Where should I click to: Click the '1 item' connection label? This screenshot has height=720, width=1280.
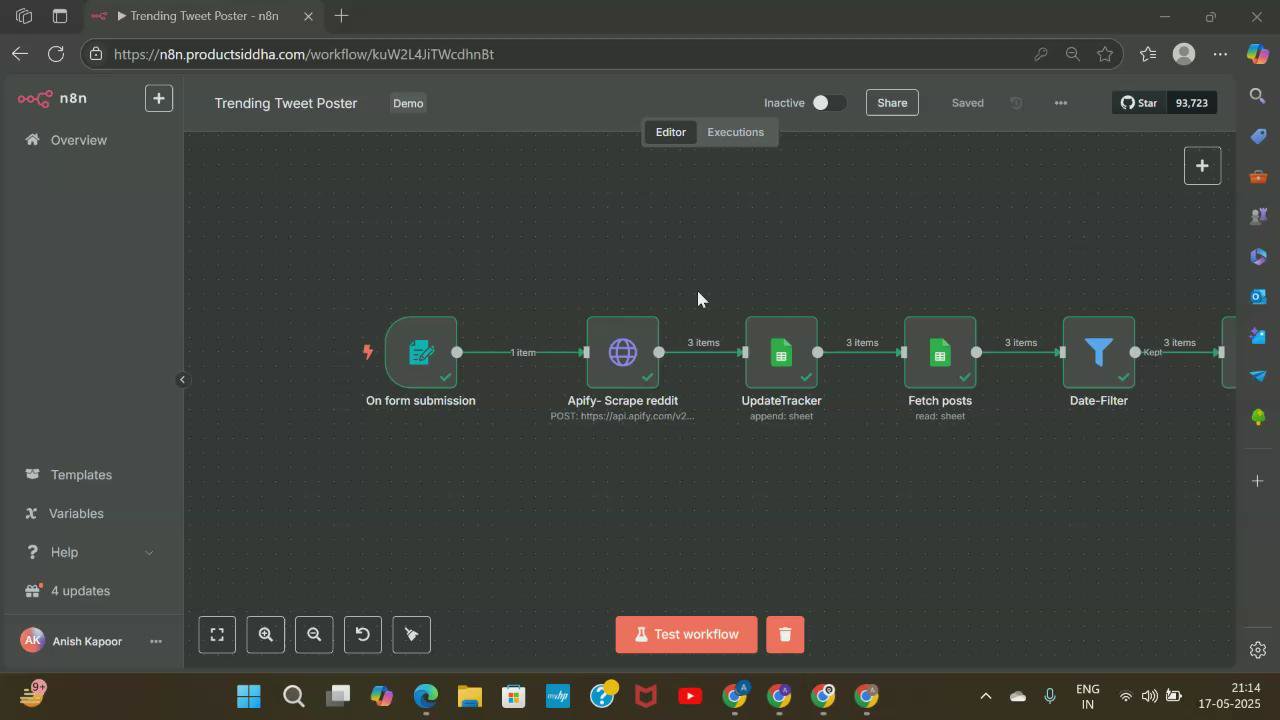click(523, 352)
